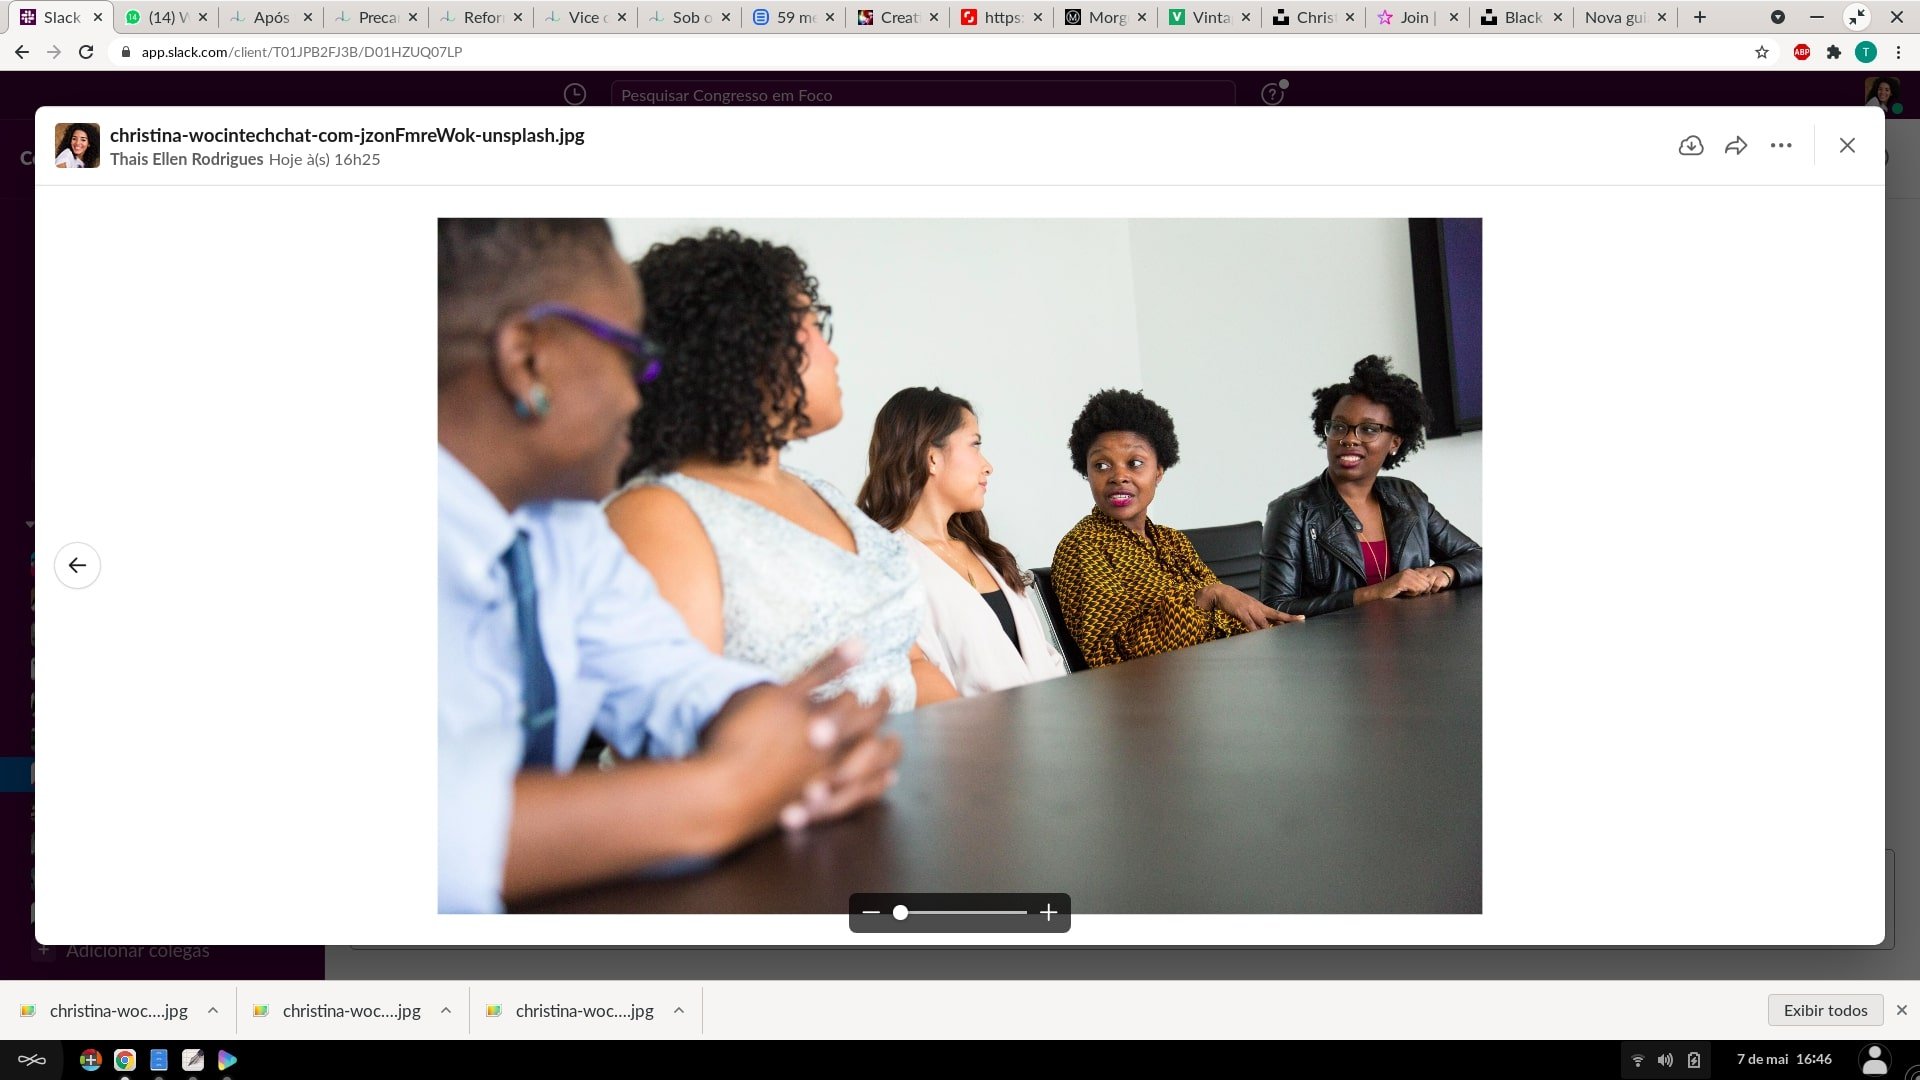Click the network/WiFi status icon taskbar
The image size is (1920, 1080).
click(x=1635, y=1059)
